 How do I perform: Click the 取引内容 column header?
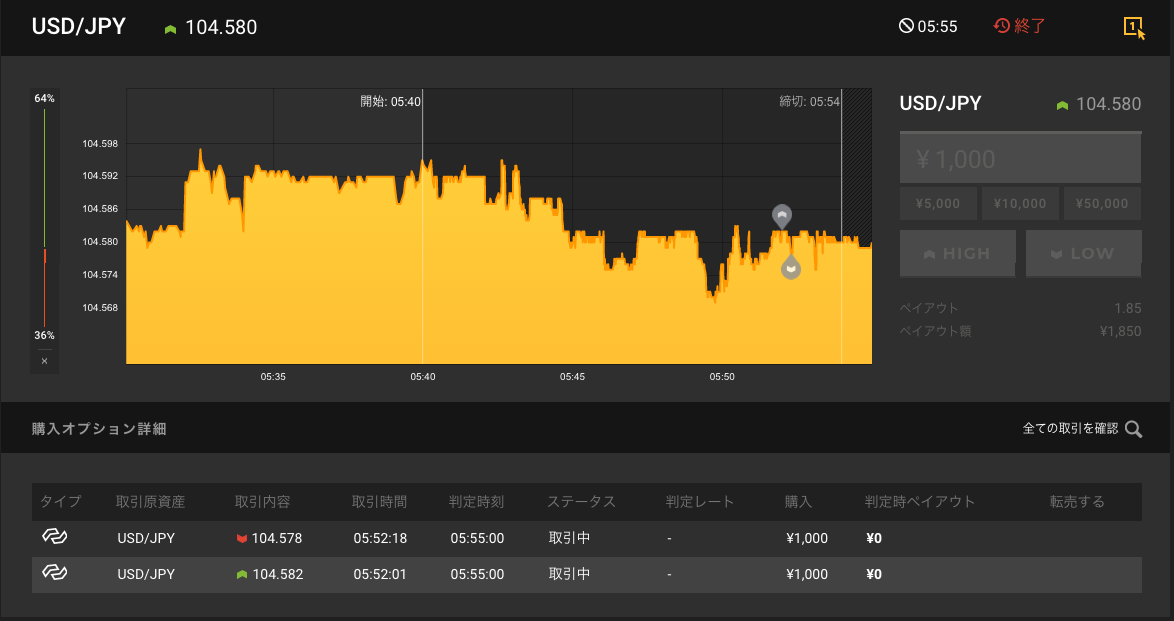click(x=262, y=502)
